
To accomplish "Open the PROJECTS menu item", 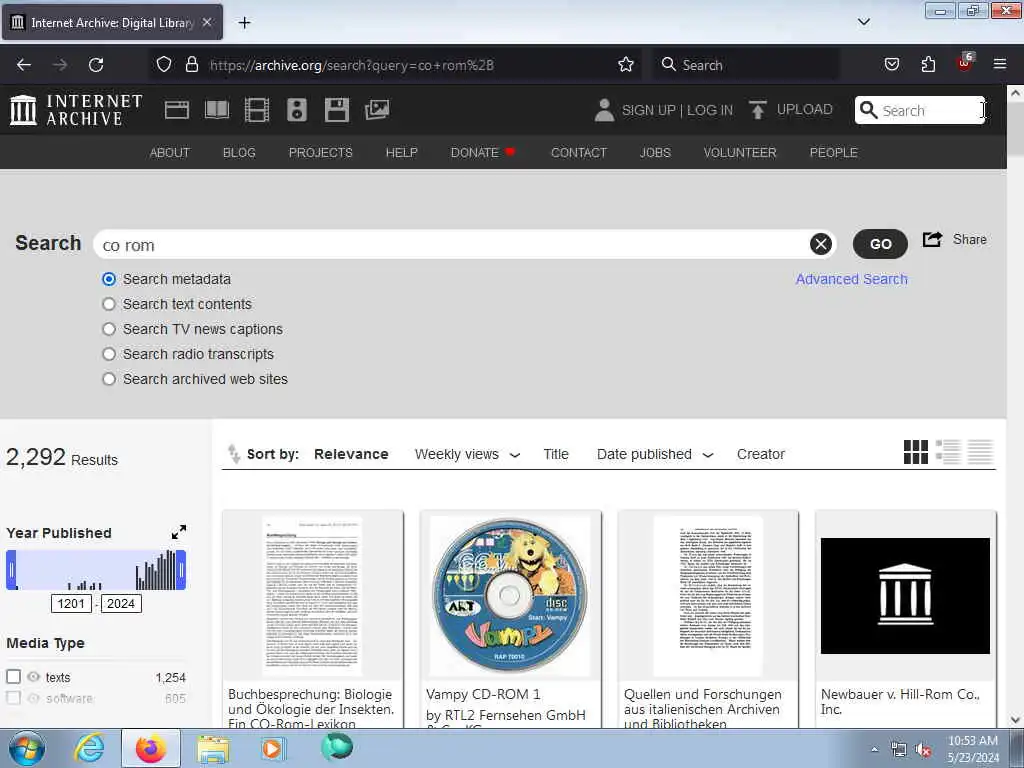I will point(321,152).
